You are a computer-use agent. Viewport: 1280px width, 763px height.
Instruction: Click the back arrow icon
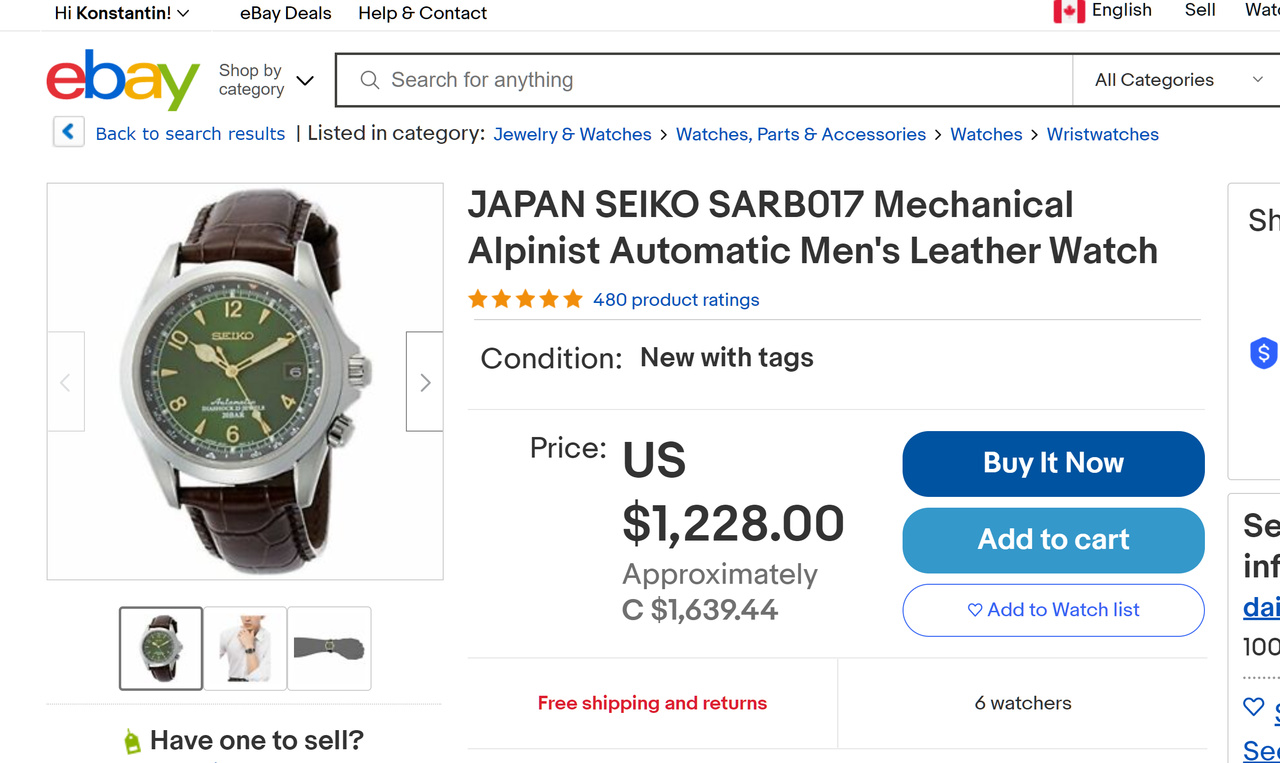(x=68, y=132)
